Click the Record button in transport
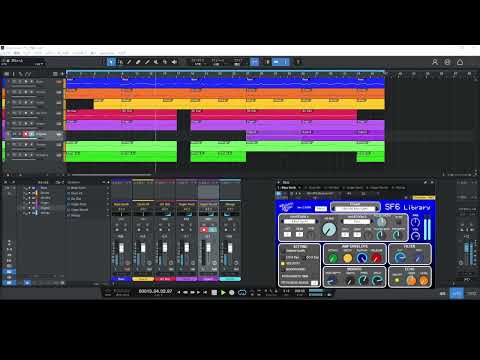This screenshot has height=360, width=480. [232, 292]
